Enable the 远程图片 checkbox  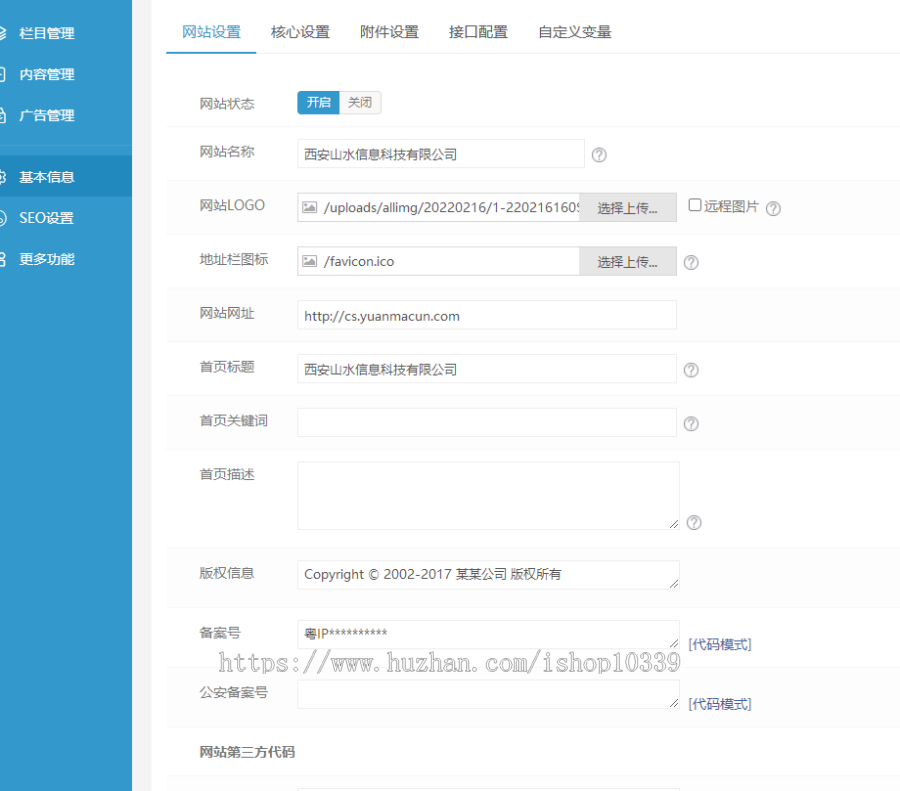tap(695, 205)
